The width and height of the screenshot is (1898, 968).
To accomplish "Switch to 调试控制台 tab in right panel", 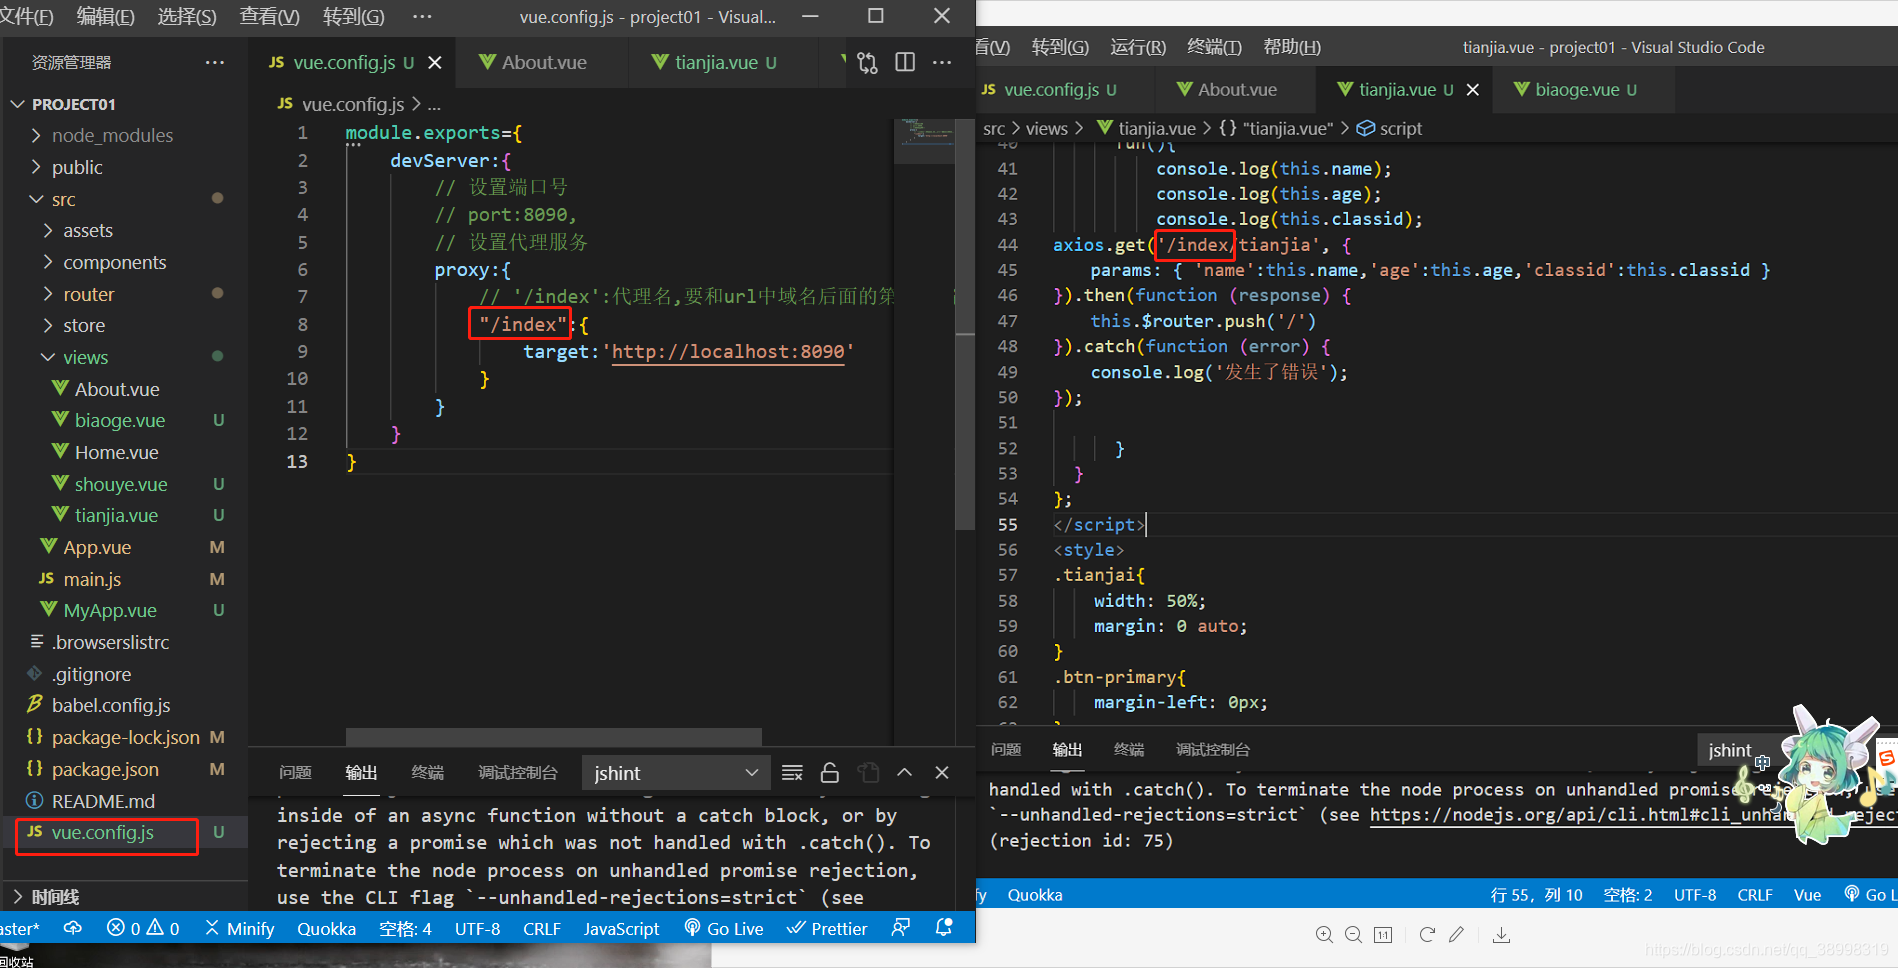I will point(1212,749).
